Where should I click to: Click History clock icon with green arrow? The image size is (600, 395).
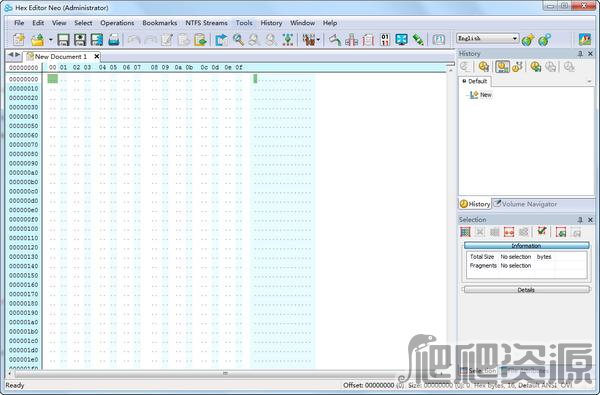(536, 67)
